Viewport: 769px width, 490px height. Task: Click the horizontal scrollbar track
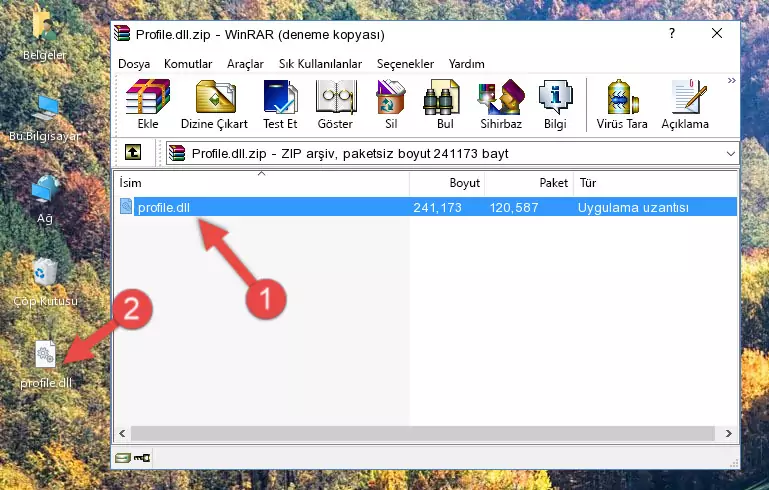(x=423, y=433)
